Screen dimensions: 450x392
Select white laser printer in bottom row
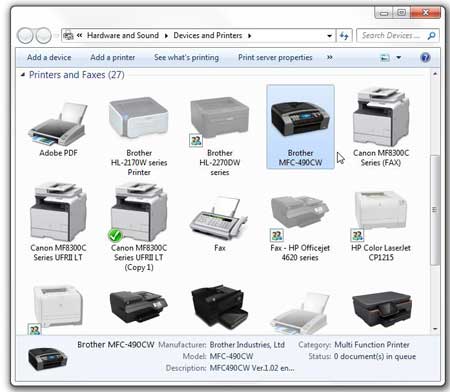click(58, 305)
